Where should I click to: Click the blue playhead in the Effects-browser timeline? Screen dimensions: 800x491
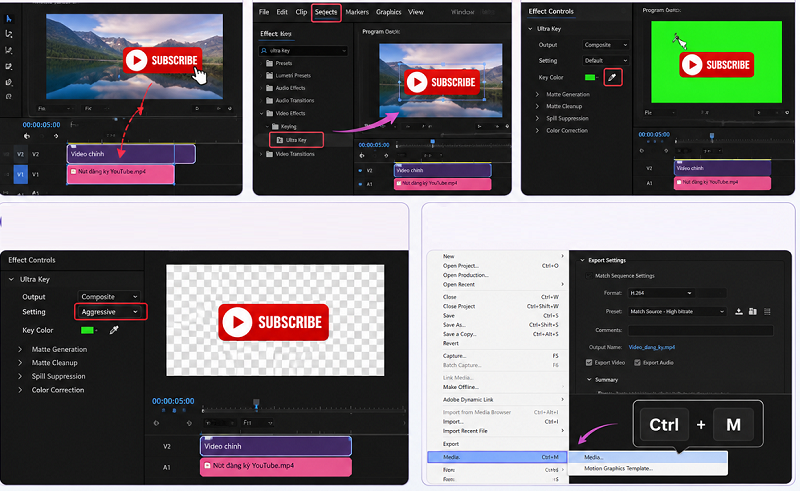pyautogui.click(x=433, y=142)
